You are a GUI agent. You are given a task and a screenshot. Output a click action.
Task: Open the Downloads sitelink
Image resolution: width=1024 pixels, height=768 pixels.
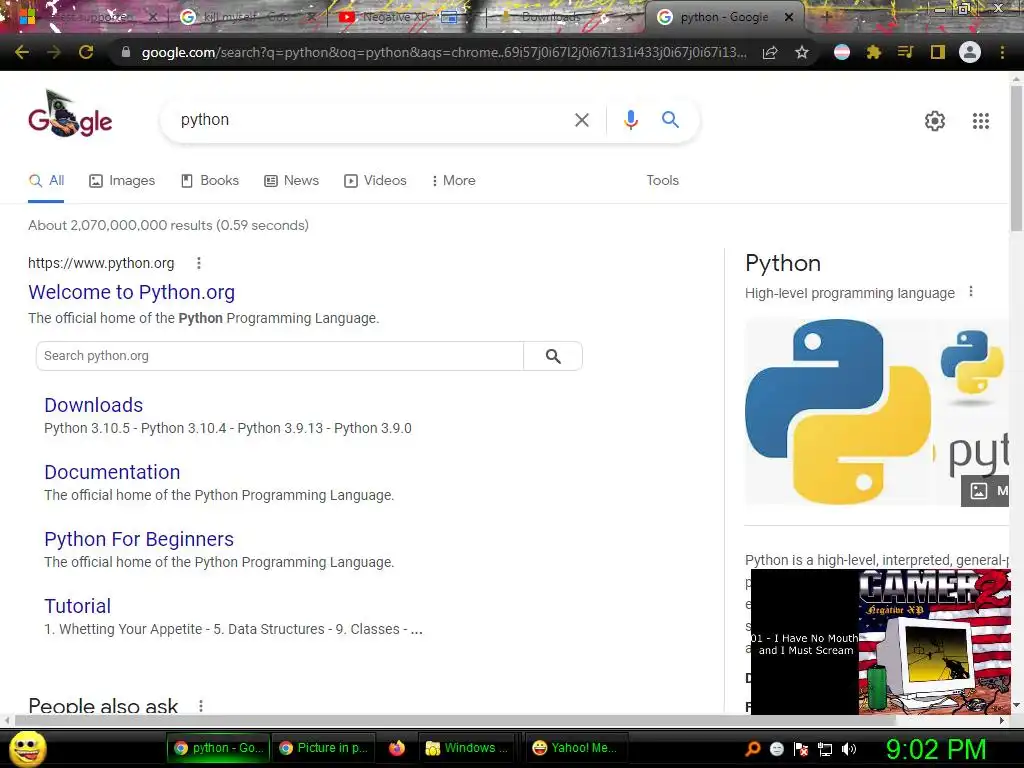tap(93, 405)
